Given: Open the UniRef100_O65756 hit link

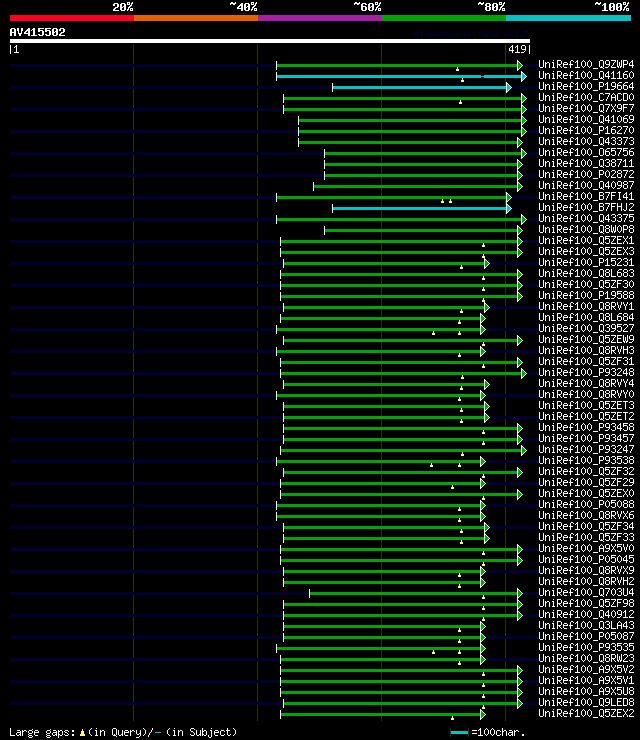Looking at the screenshot, I should [586, 152].
